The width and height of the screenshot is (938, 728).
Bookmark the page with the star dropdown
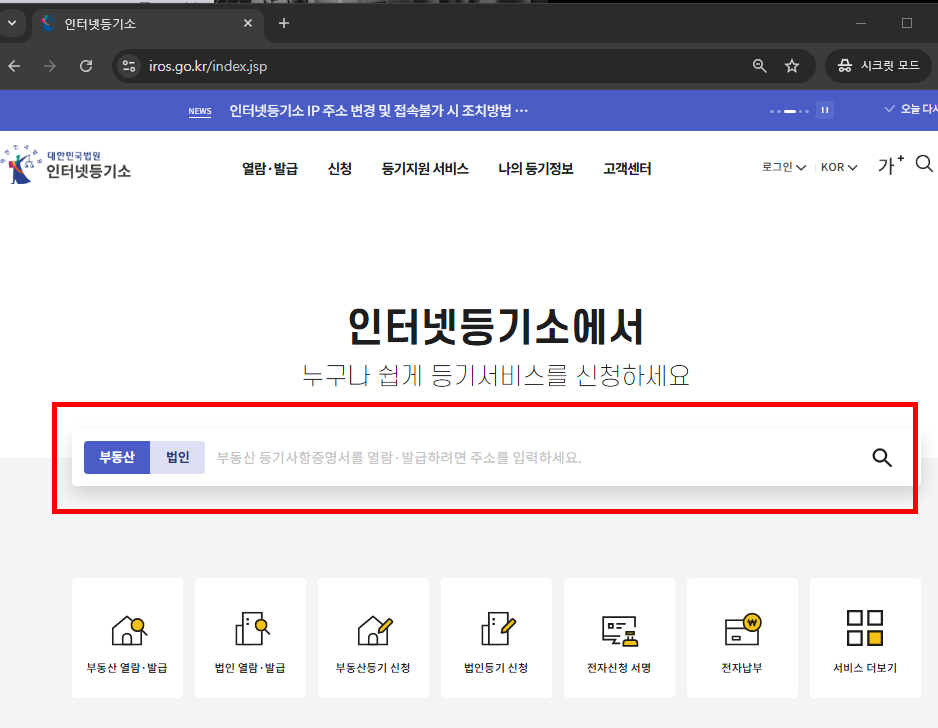coord(792,65)
